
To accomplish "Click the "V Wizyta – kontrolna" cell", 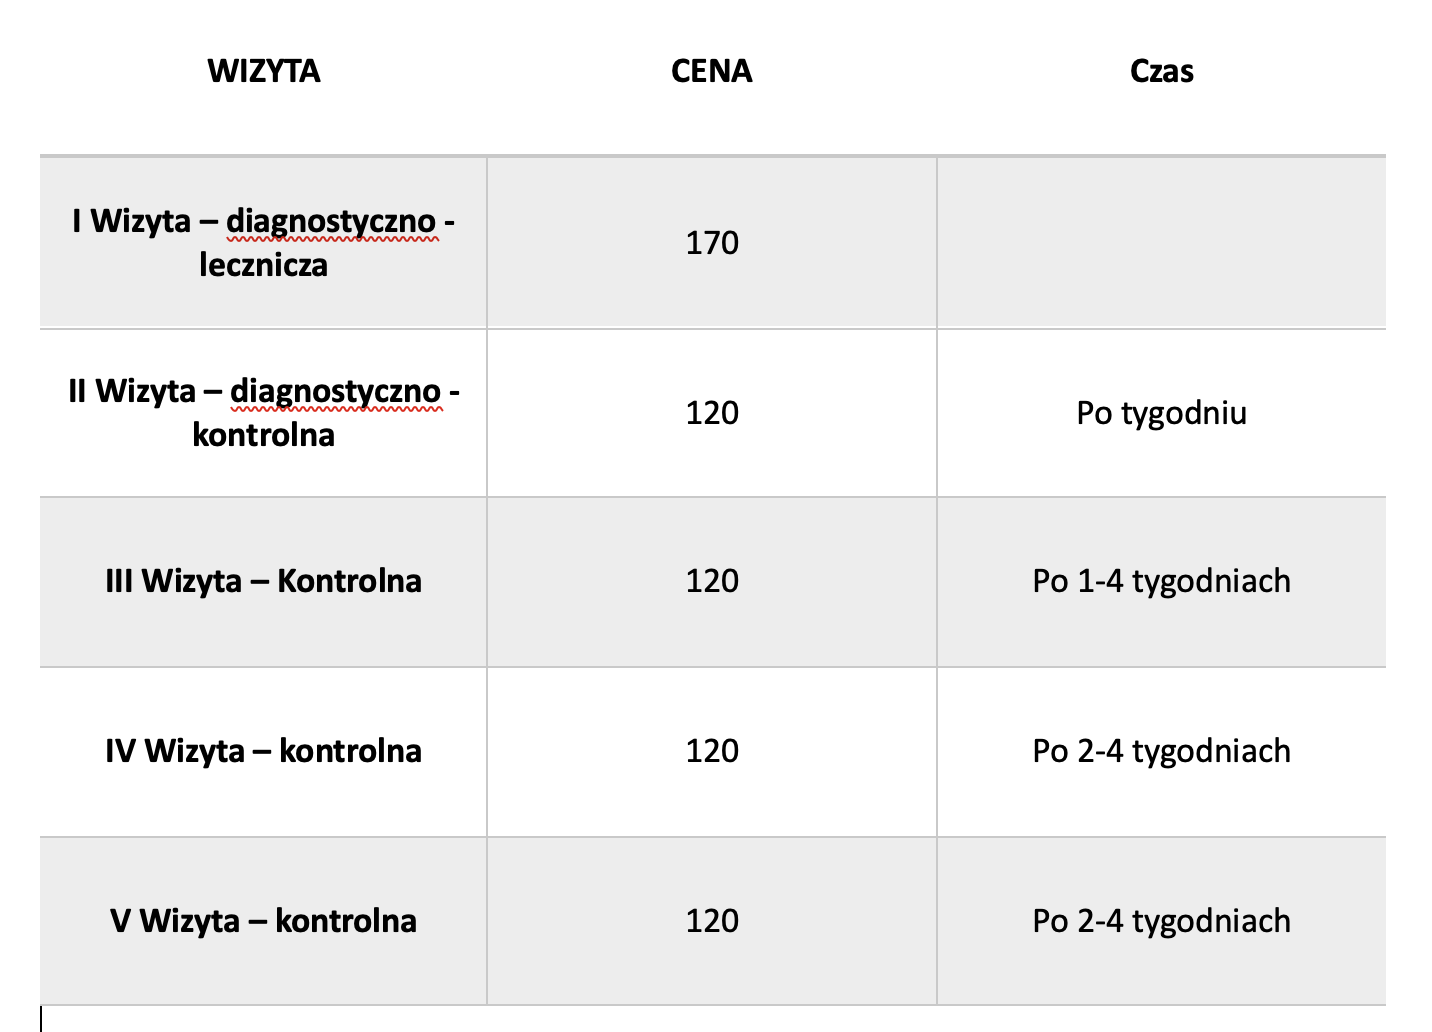I will pyautogui.click(x=264, y=921).
